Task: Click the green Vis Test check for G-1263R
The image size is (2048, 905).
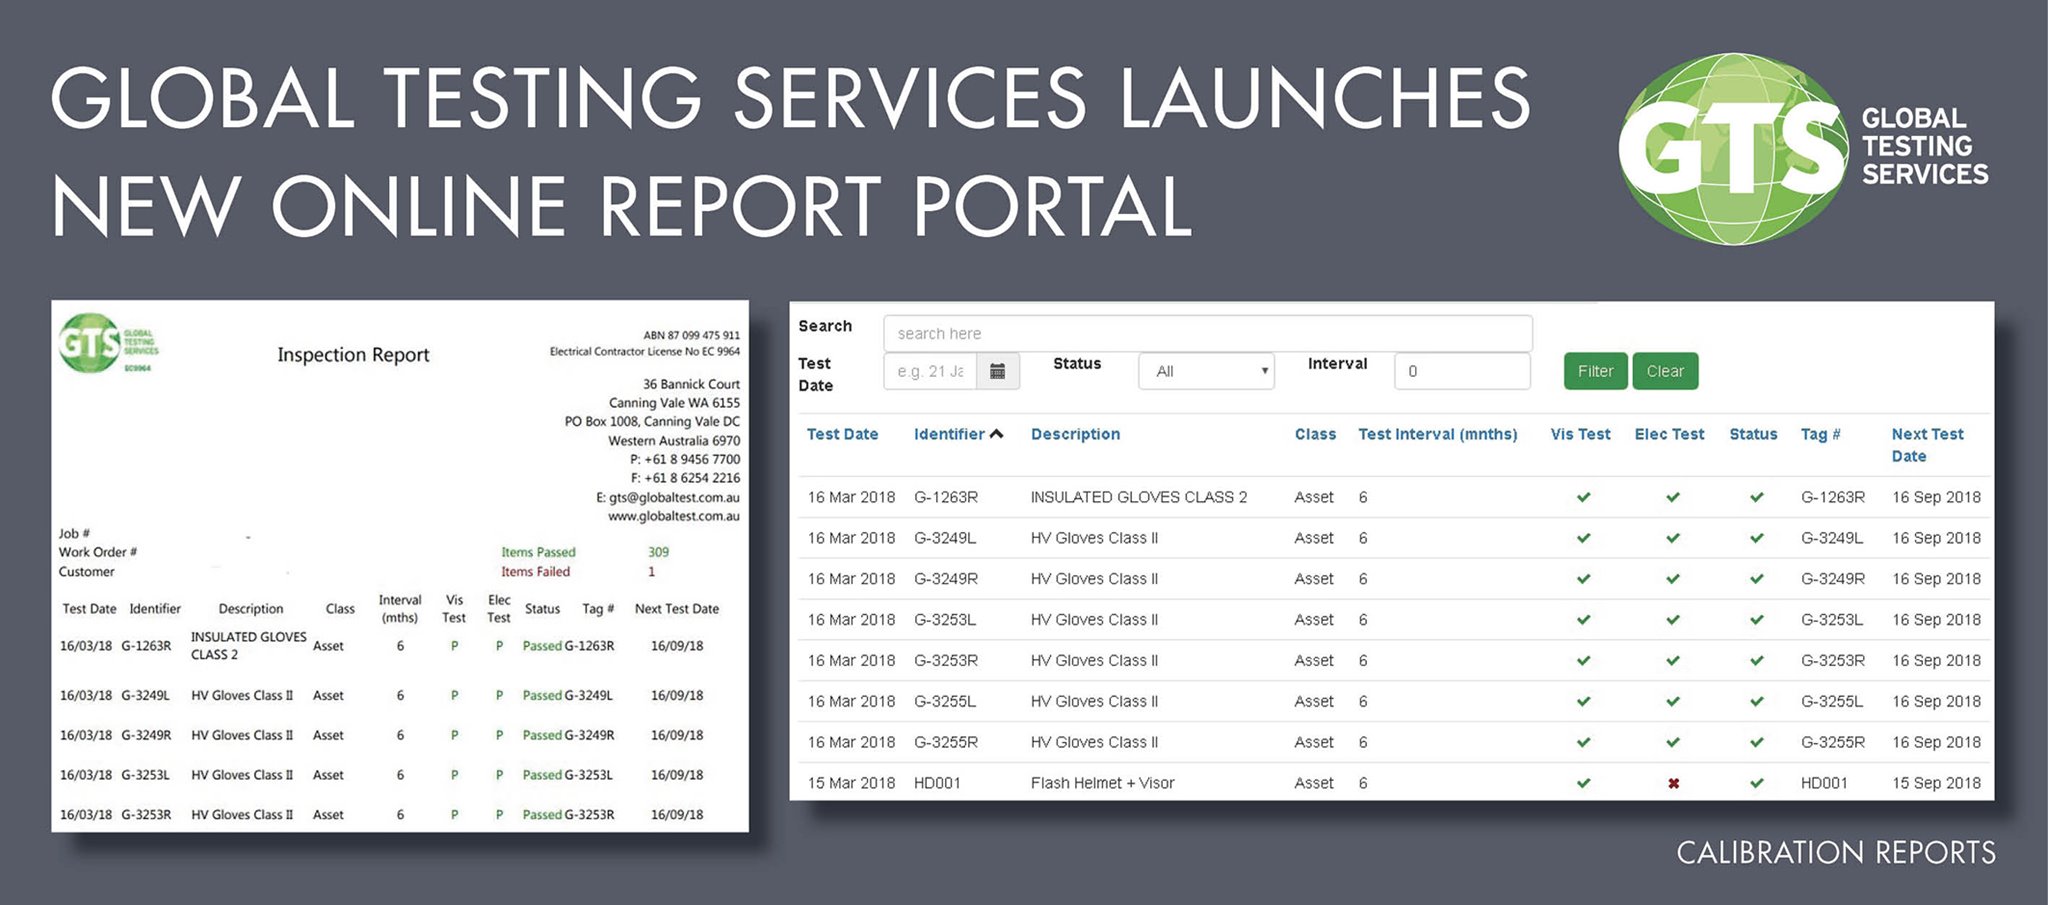Action: pos(1583,497)
